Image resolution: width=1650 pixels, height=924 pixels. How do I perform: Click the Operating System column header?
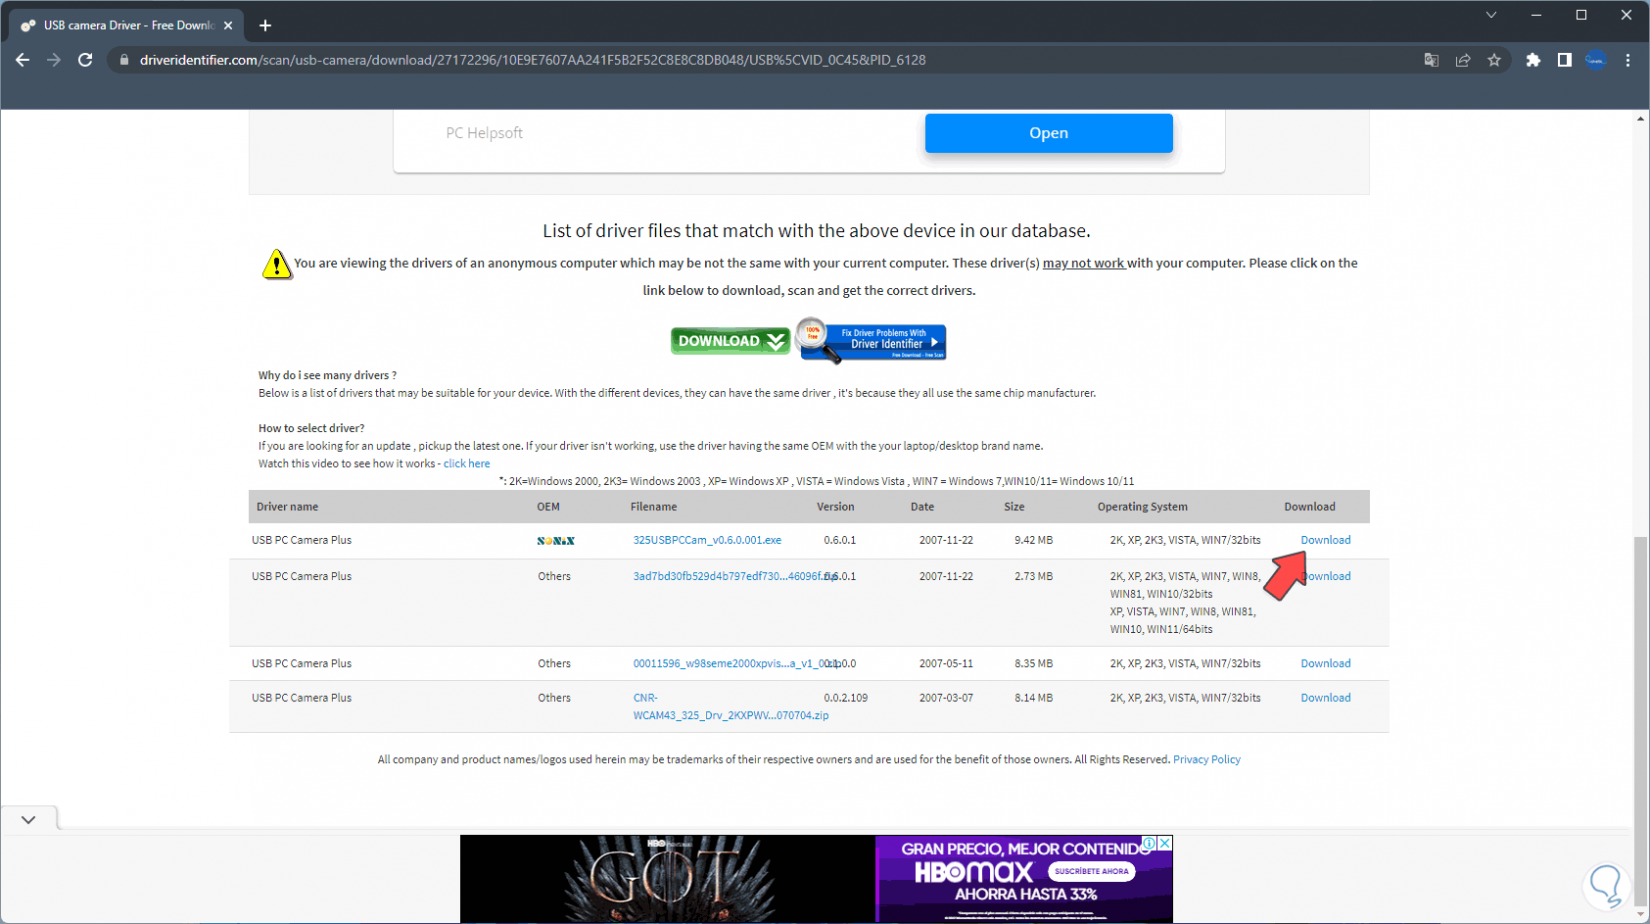click(x=1142, y=507)
